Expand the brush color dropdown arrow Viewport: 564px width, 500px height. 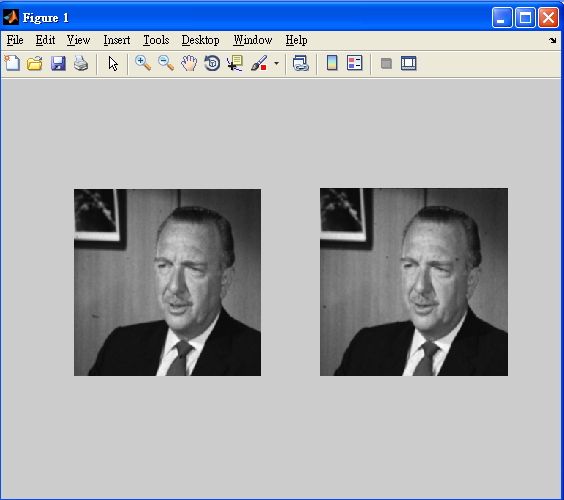pyautogui.click(x=276, y=63)
